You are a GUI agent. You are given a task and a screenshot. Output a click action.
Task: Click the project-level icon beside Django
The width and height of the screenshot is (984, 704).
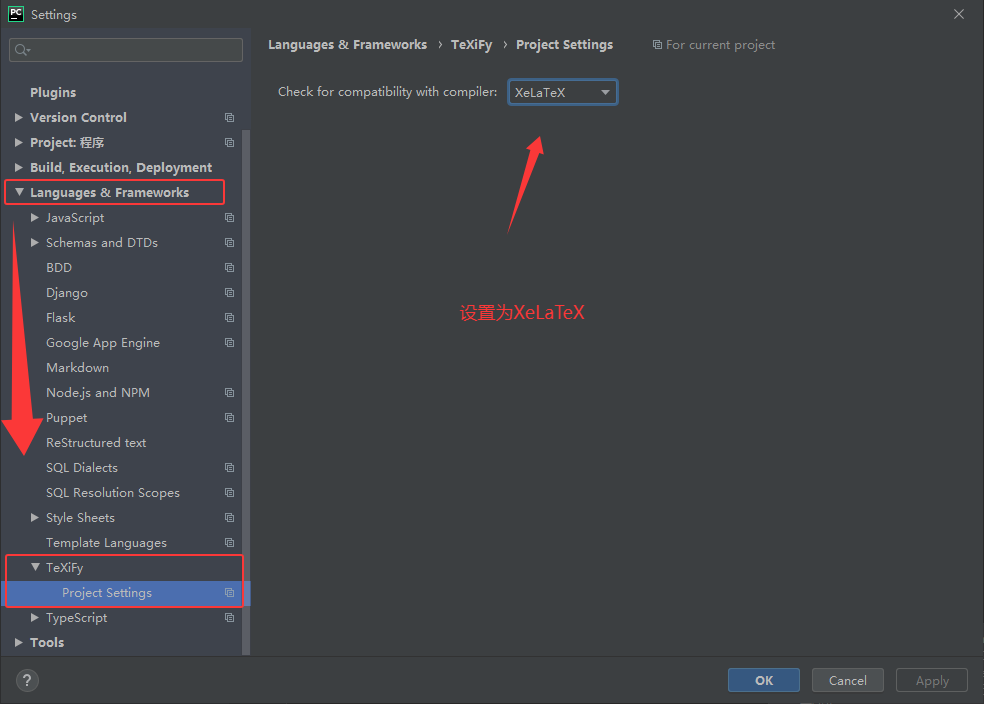230,293
